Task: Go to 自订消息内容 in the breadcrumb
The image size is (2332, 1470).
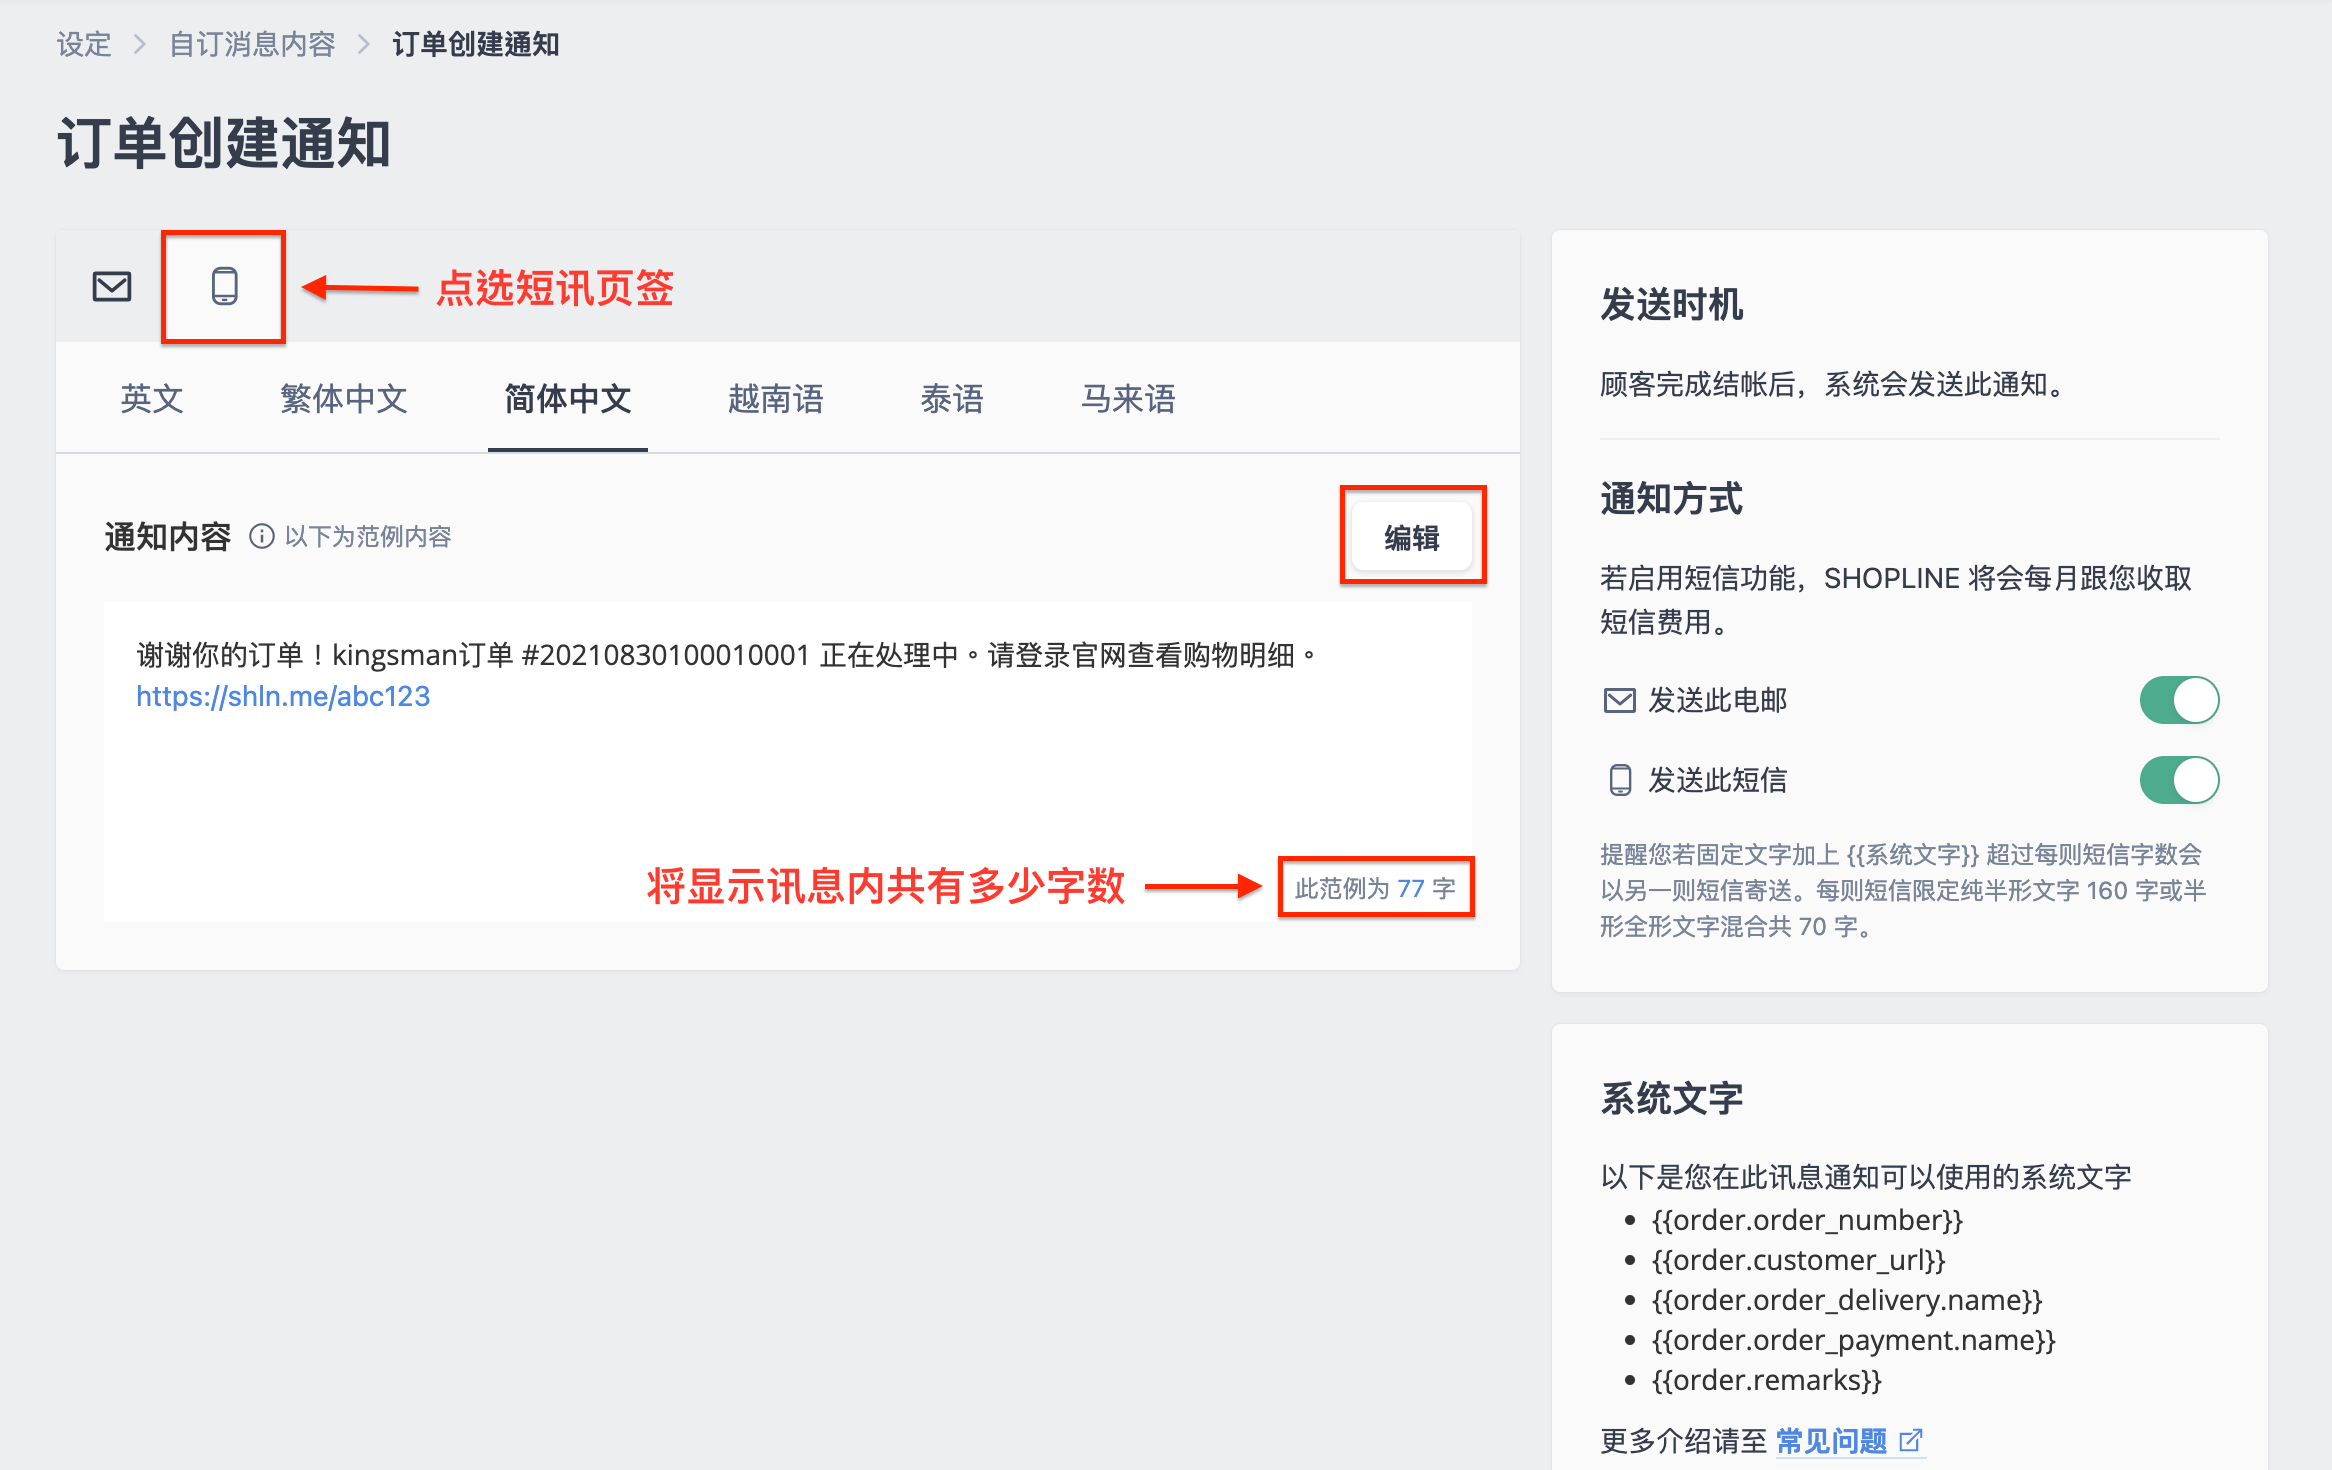Action: tap(252, 44)
